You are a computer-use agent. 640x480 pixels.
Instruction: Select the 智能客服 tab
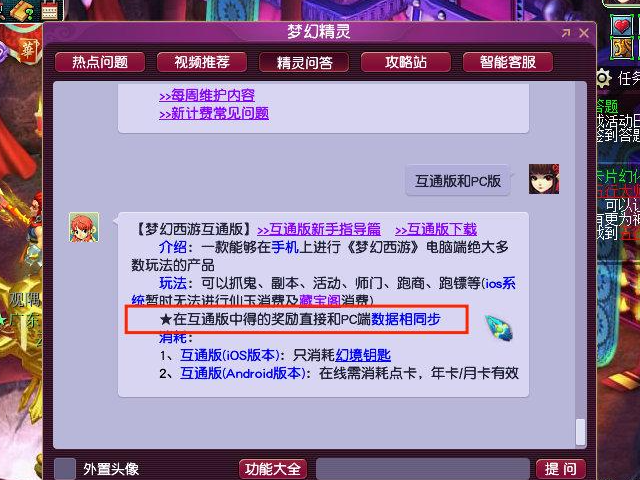tap(508, 62)
